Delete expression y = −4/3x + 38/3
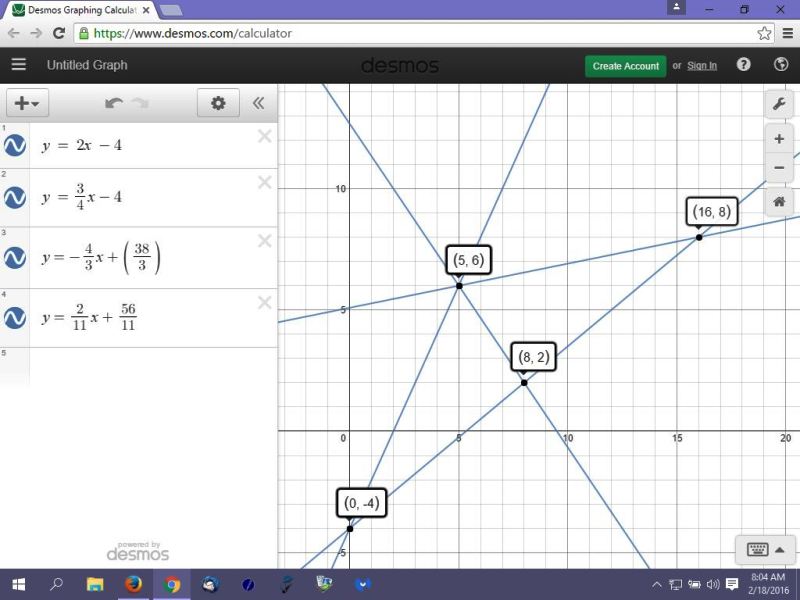The height and width of the screenshot is (600, 800). click(264, 240)
